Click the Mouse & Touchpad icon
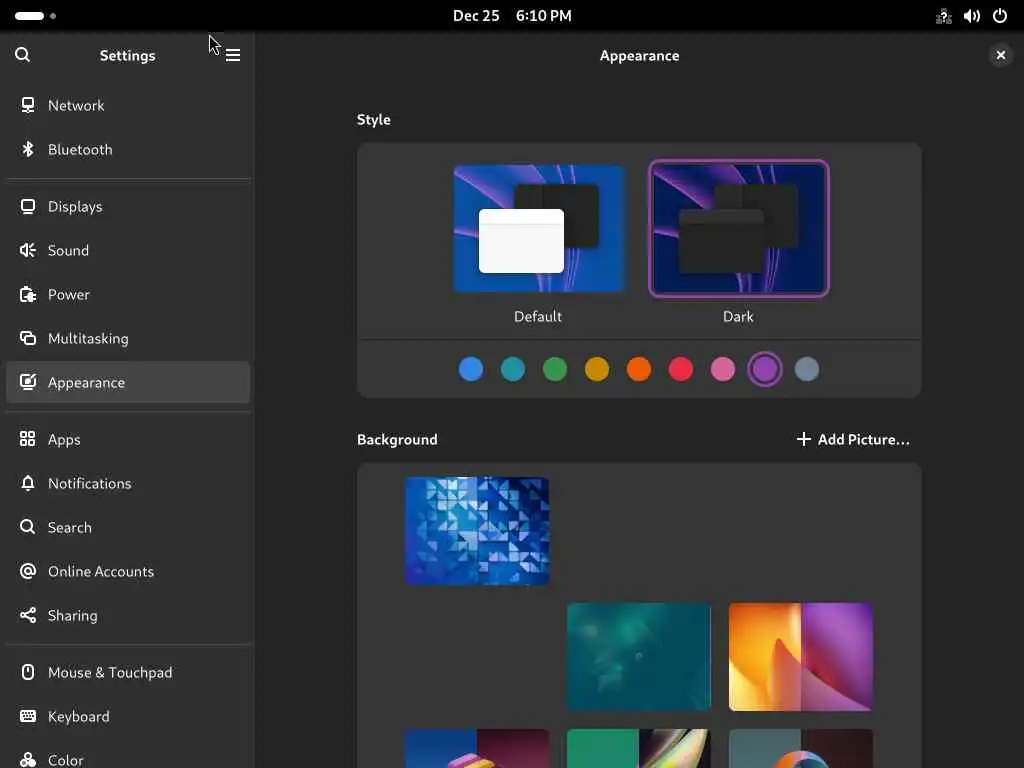Screen dimensions: 1024x768 27,672
